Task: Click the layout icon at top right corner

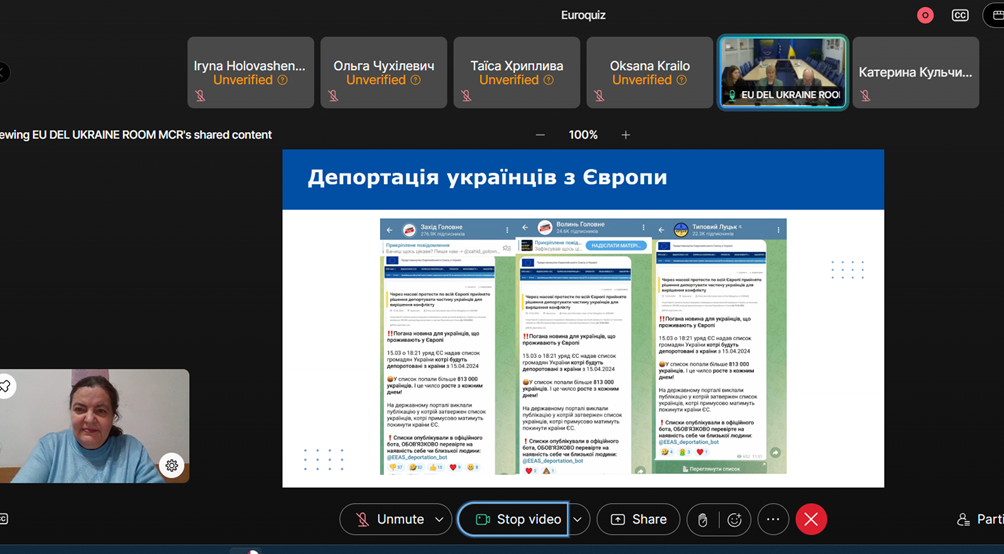Action: [996, 15]
